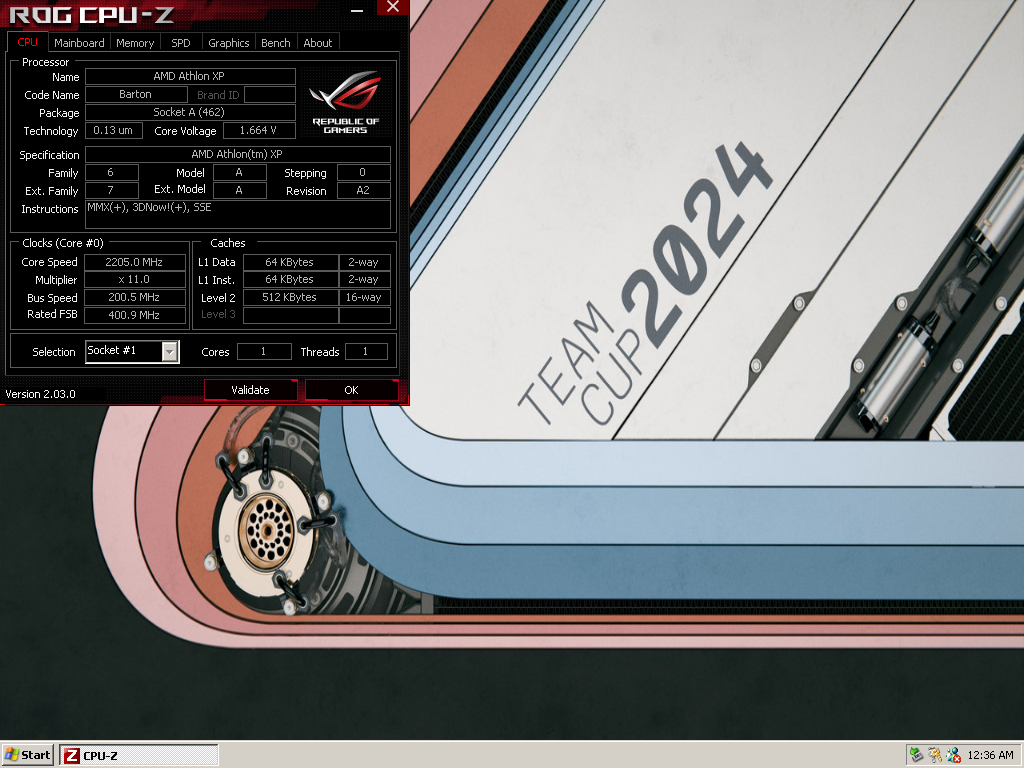This screenshot has height=768, width=1024.
Task: Click the ROG CPU-Z title bar text
Action: (91, 14)
